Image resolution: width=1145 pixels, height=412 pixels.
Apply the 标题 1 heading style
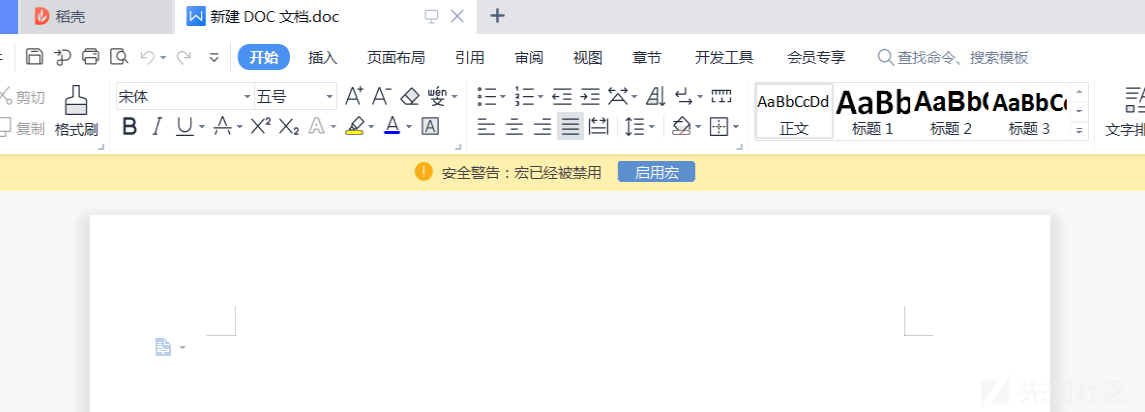pos(872,110)
